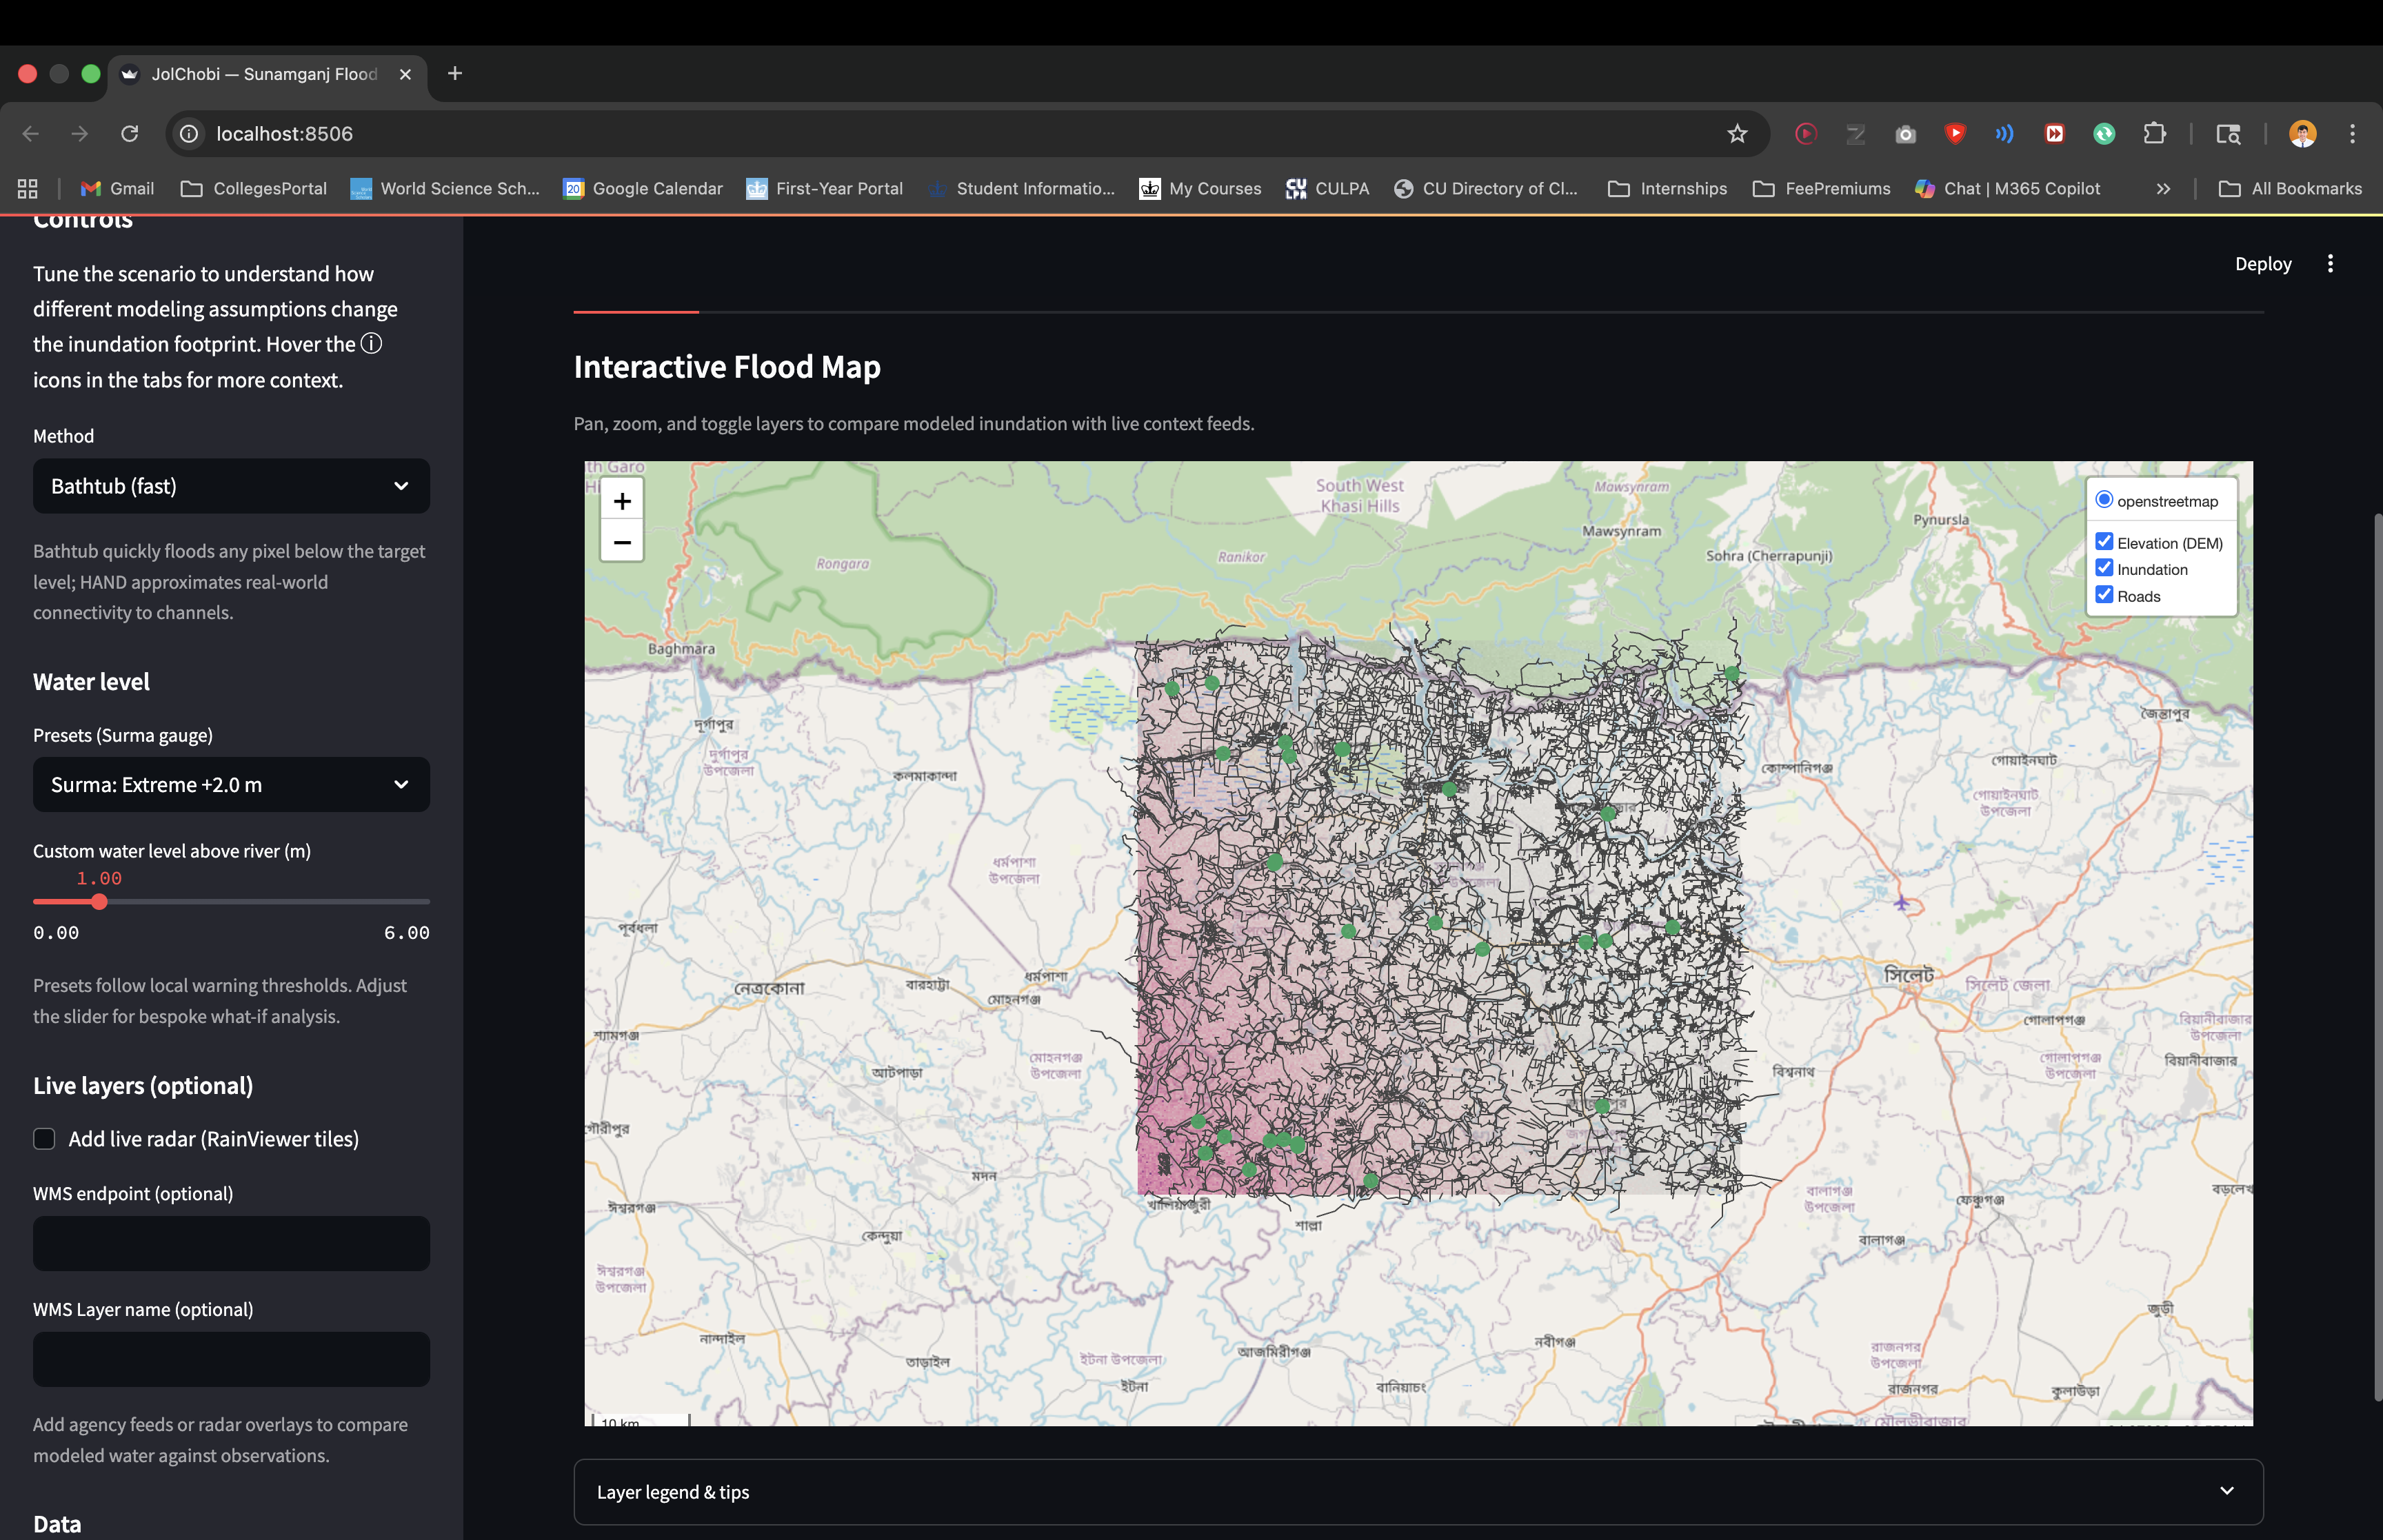This screenshot has height=1540, width=2383.
Task: Switch to the JolChobi Sunamganj Flood tab
Action: click(265, 74)
